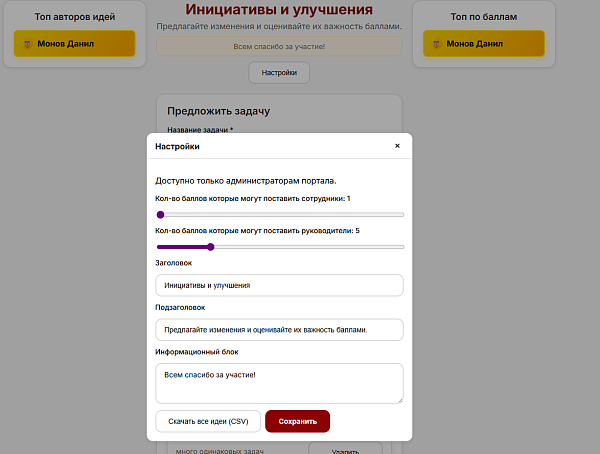Click the managers points slider handle
This screenshot has height=454, width=600.
tap(210, 247)
